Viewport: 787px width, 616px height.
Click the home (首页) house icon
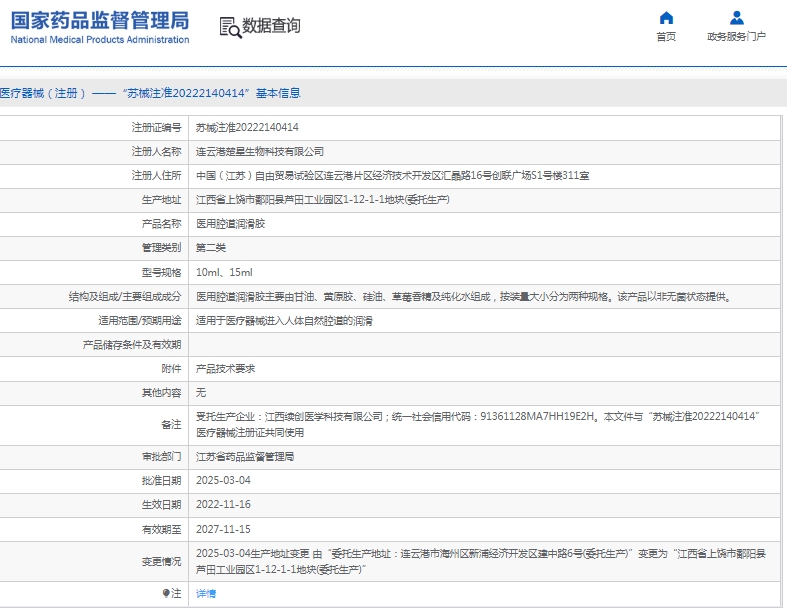(x=666, y=18)
